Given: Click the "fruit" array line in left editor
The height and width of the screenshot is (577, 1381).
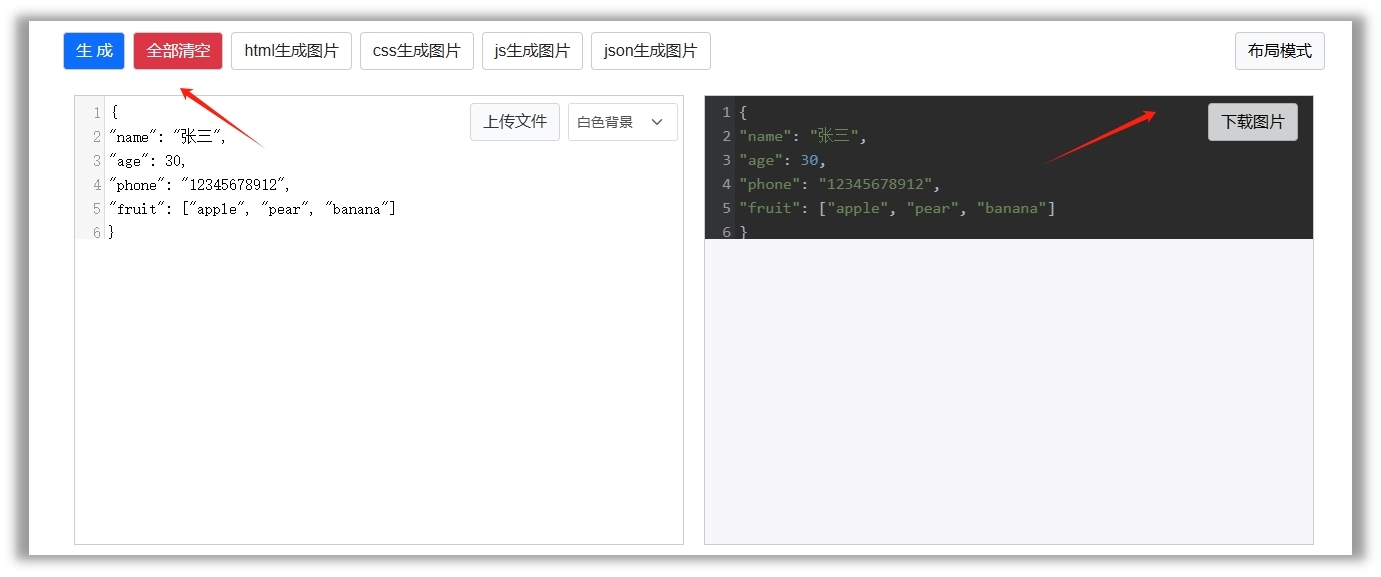Looking at the screenshot, I should click(252, 209).
